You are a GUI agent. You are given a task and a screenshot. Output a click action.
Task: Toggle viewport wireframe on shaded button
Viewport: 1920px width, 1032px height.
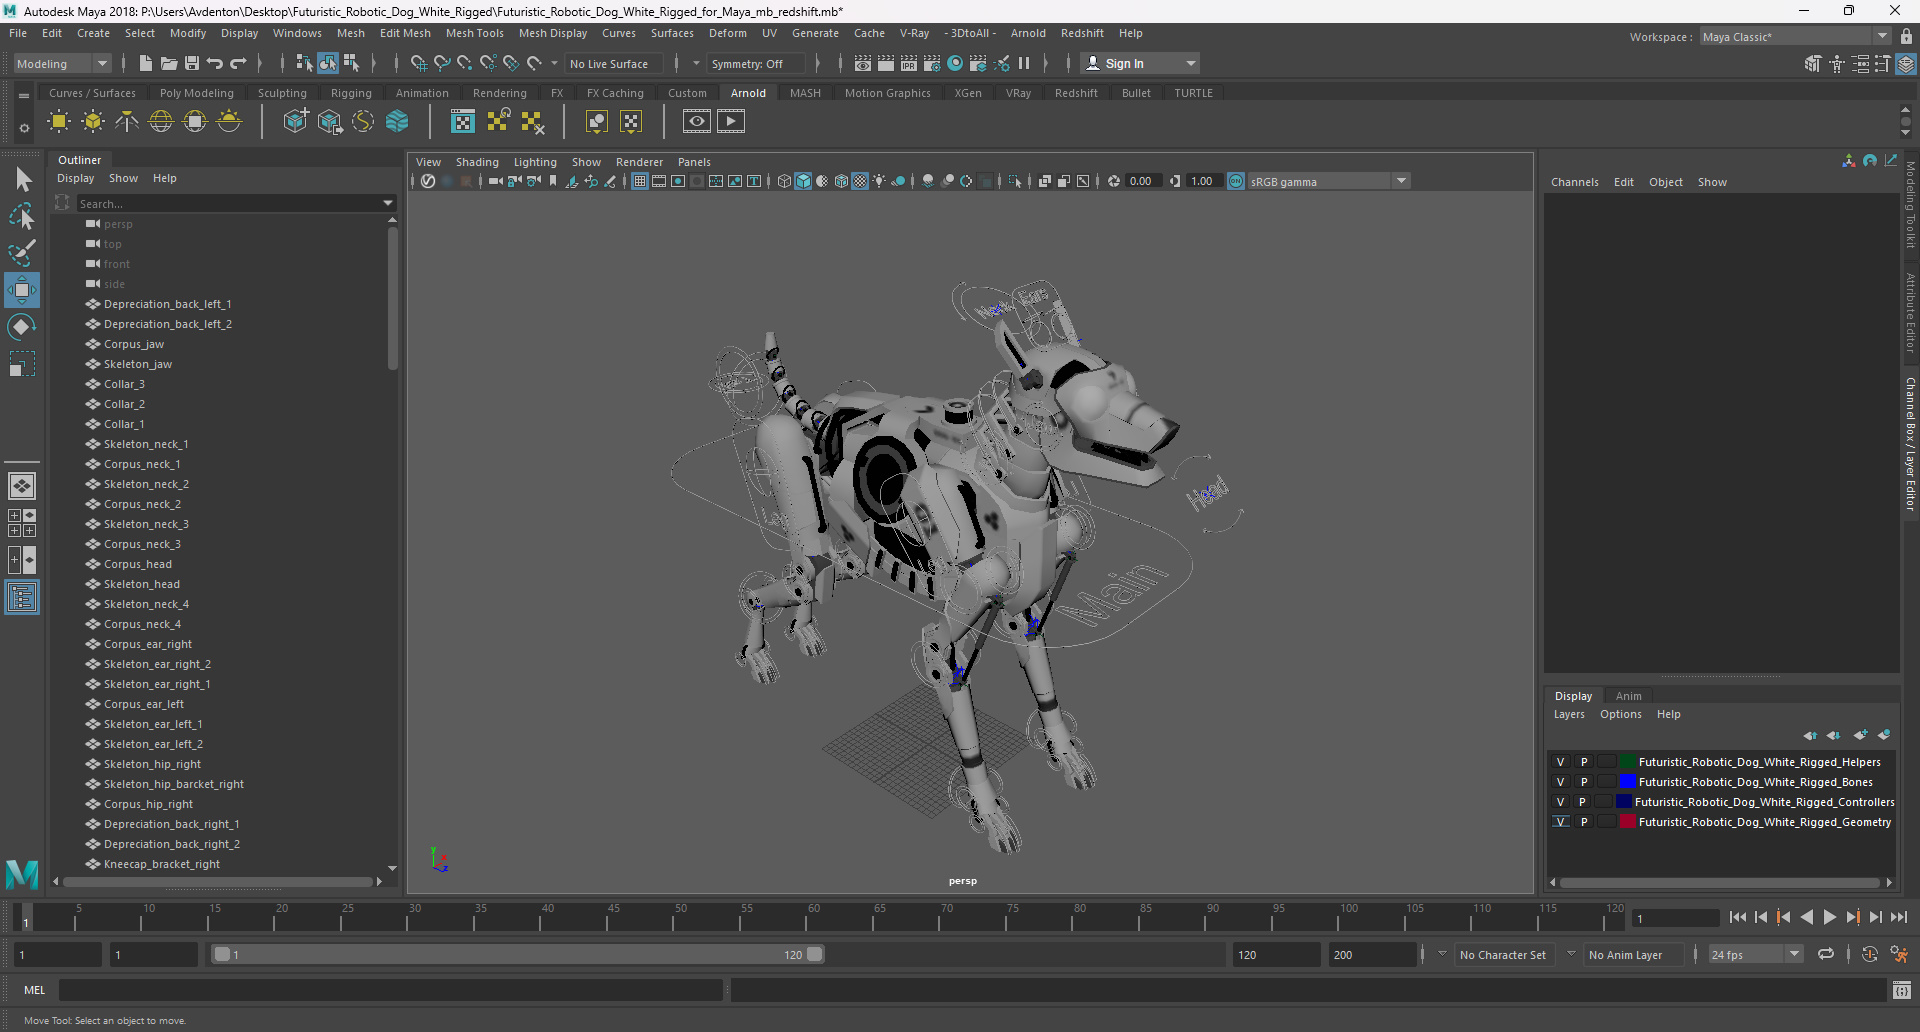tap(842, 181)
